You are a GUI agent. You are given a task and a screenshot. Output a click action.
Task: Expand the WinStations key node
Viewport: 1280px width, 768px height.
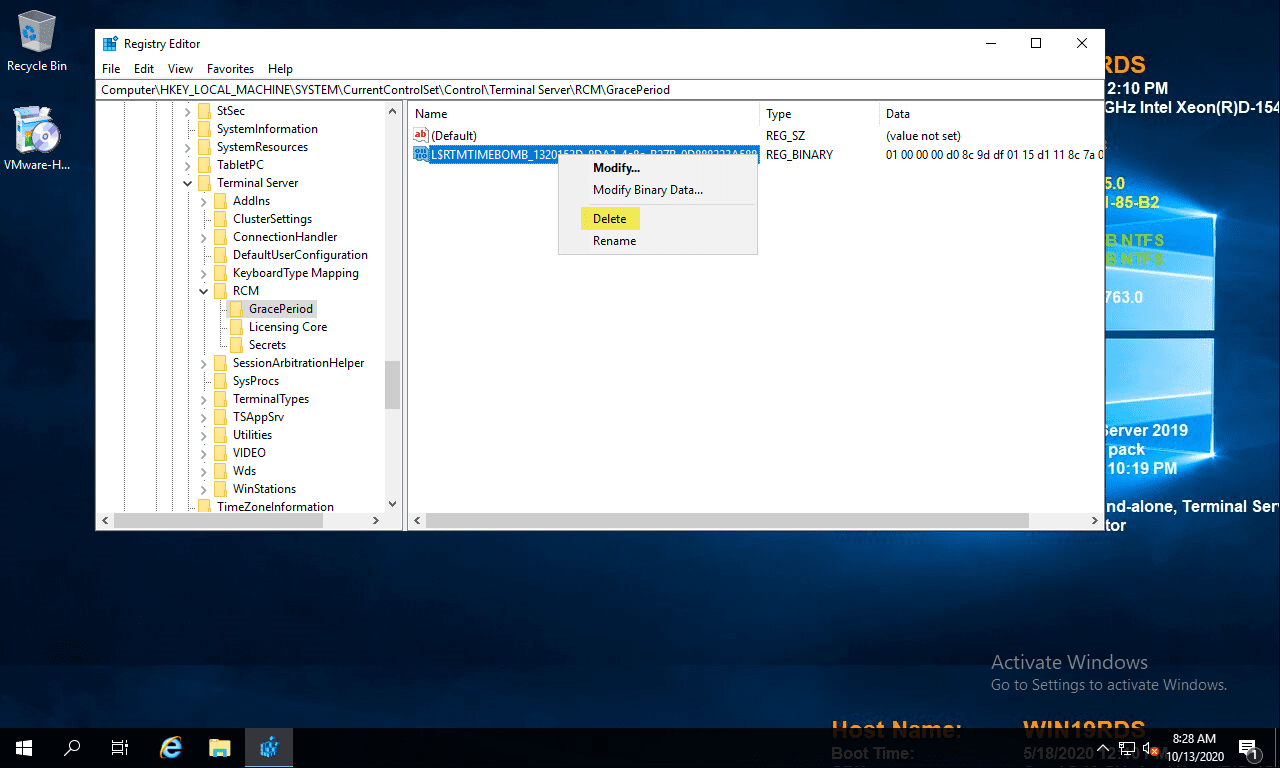tap(203, 489)
